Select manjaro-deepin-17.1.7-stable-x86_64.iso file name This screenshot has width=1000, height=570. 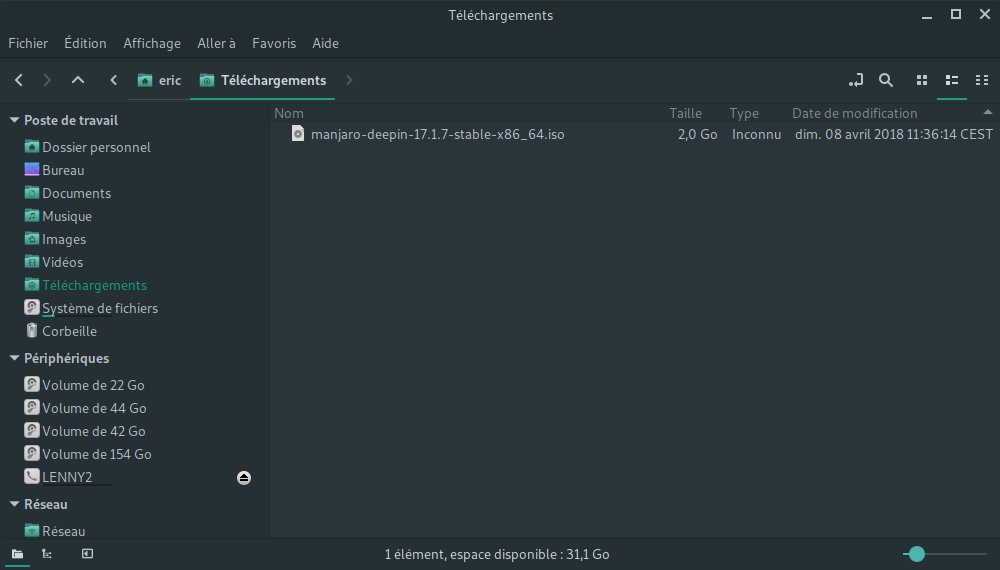pos(438,135)
